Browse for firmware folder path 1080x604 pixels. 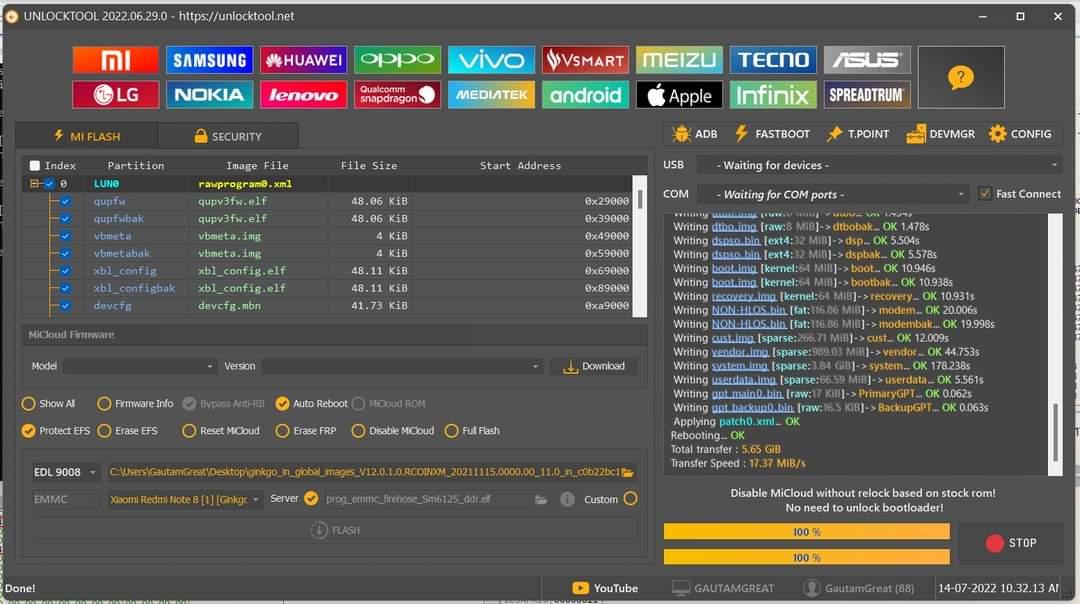click(627, 472)
